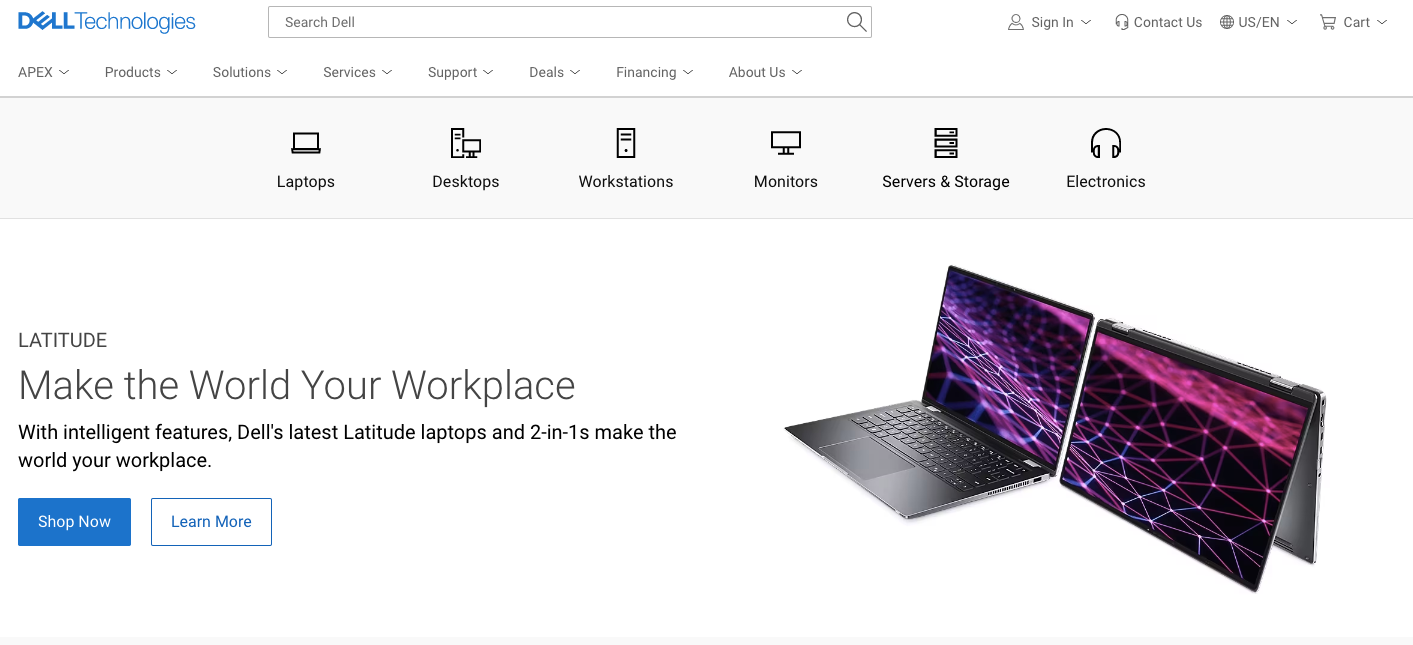Go to the Dell Technologies logo
This screenshot has width=1413, height=645.
coord(107,21)
